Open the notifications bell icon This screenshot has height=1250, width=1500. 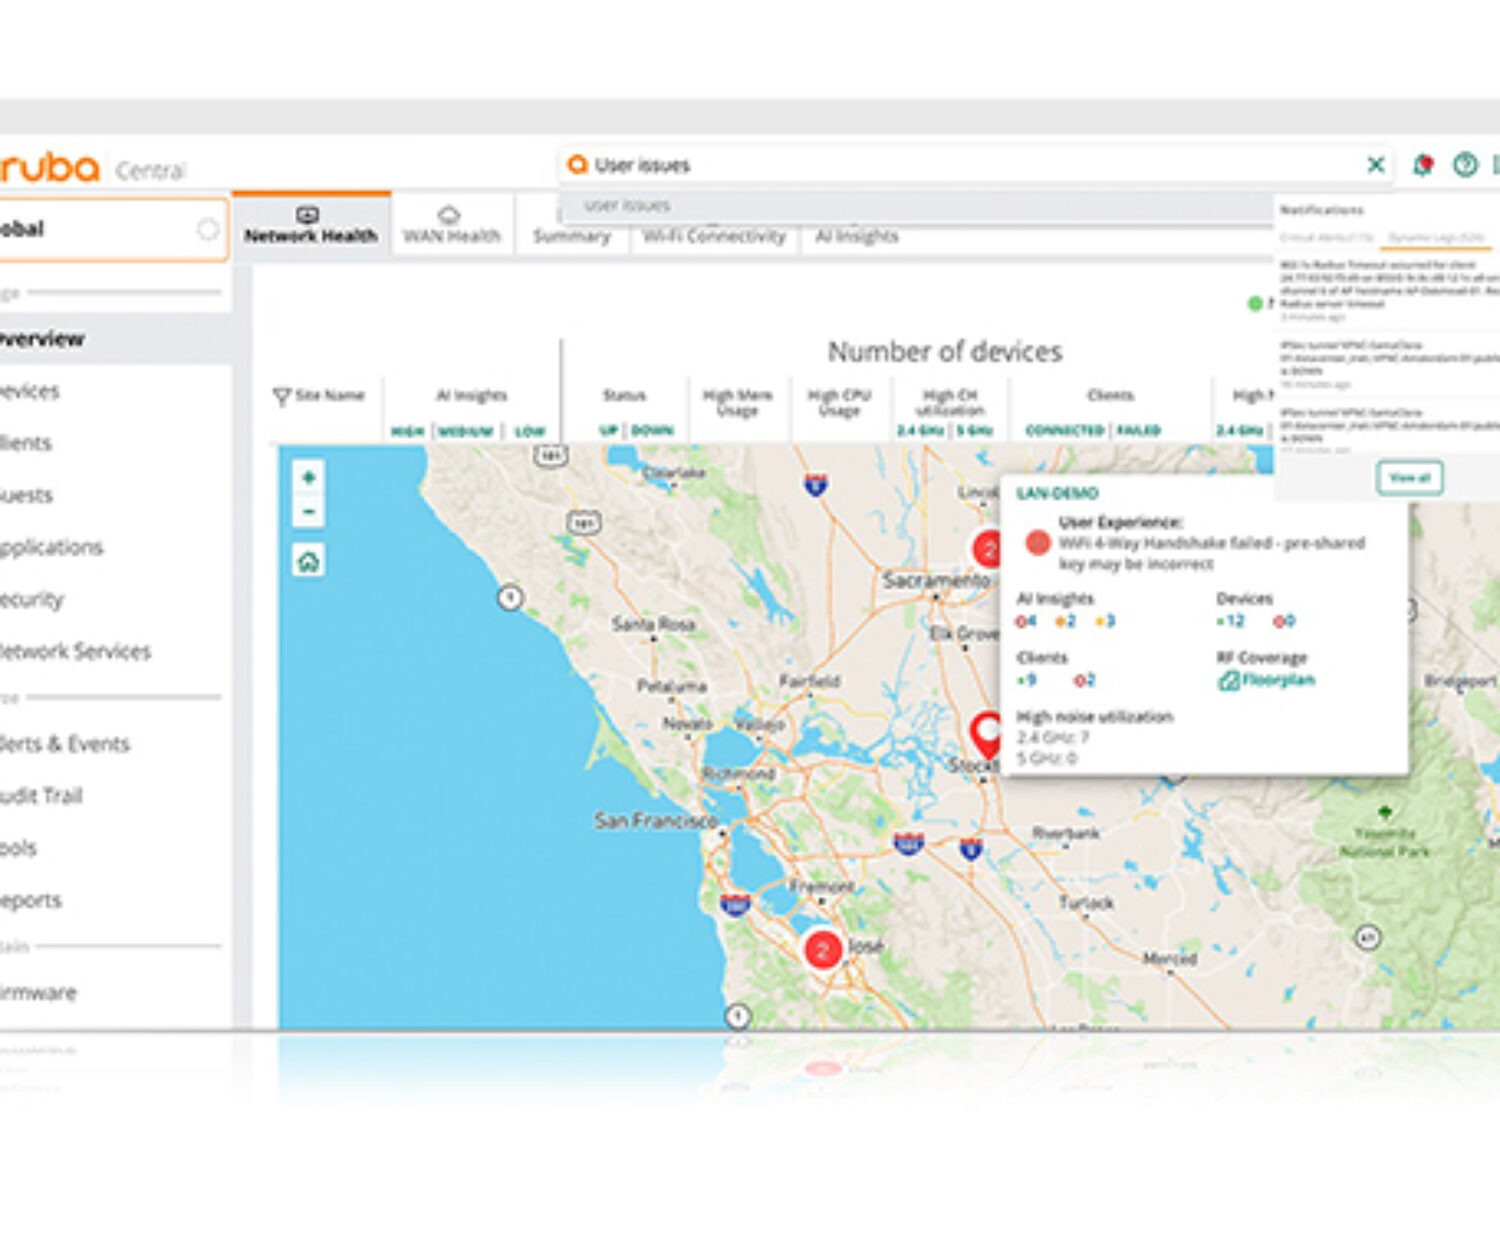click(x=1422, y=165)
